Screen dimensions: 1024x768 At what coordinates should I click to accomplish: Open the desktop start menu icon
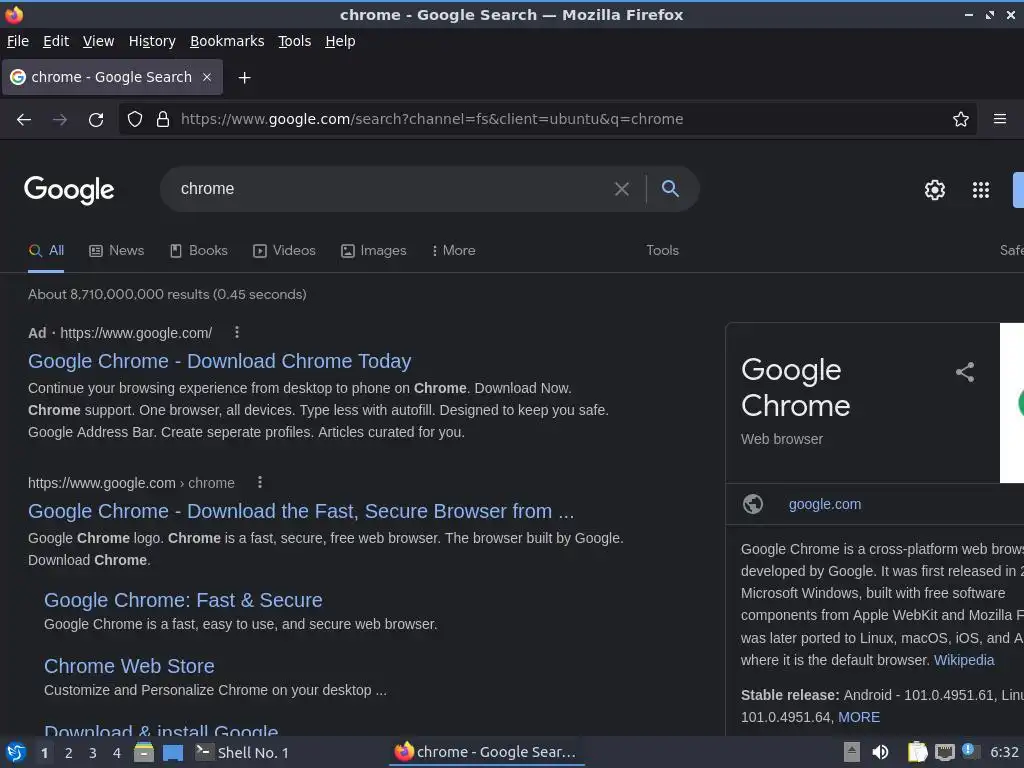16,752
